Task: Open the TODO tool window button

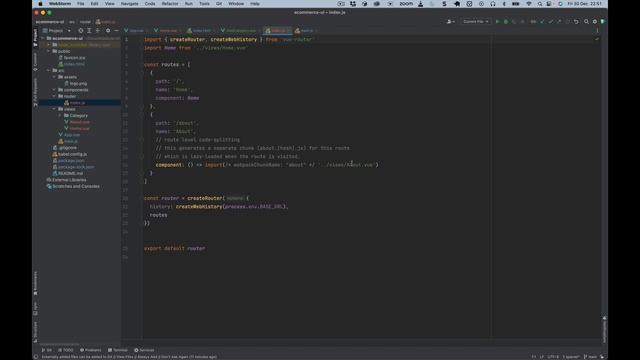Action: pos(66,350)
